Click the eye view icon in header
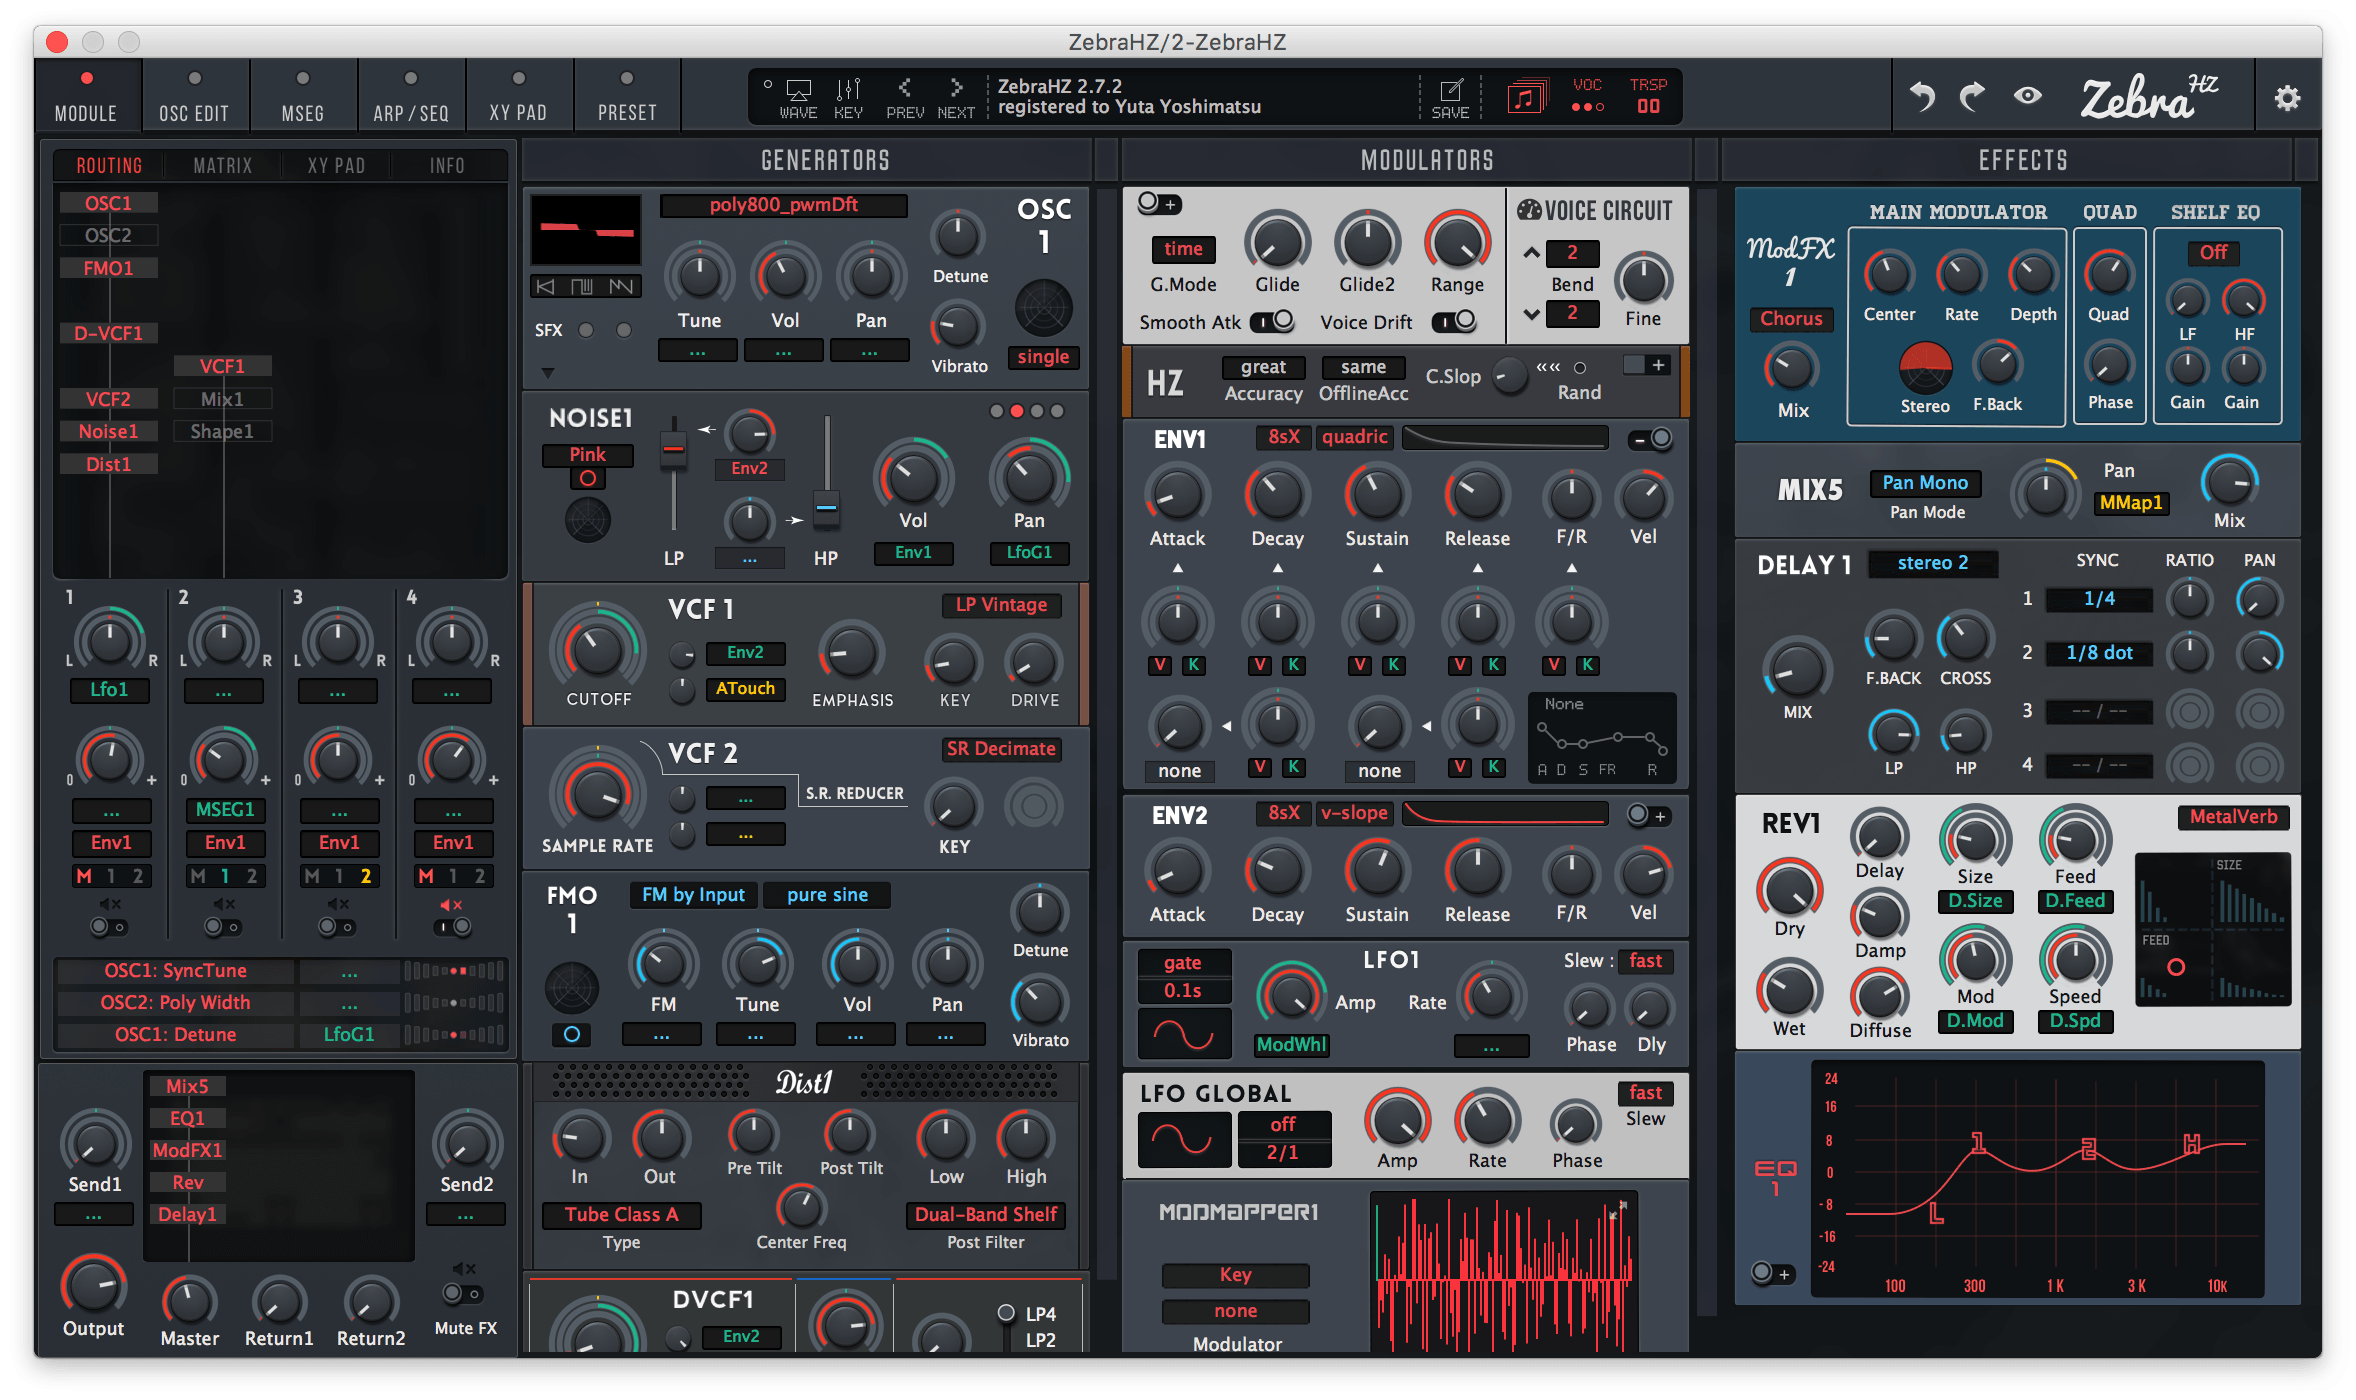 (2028, 96)
